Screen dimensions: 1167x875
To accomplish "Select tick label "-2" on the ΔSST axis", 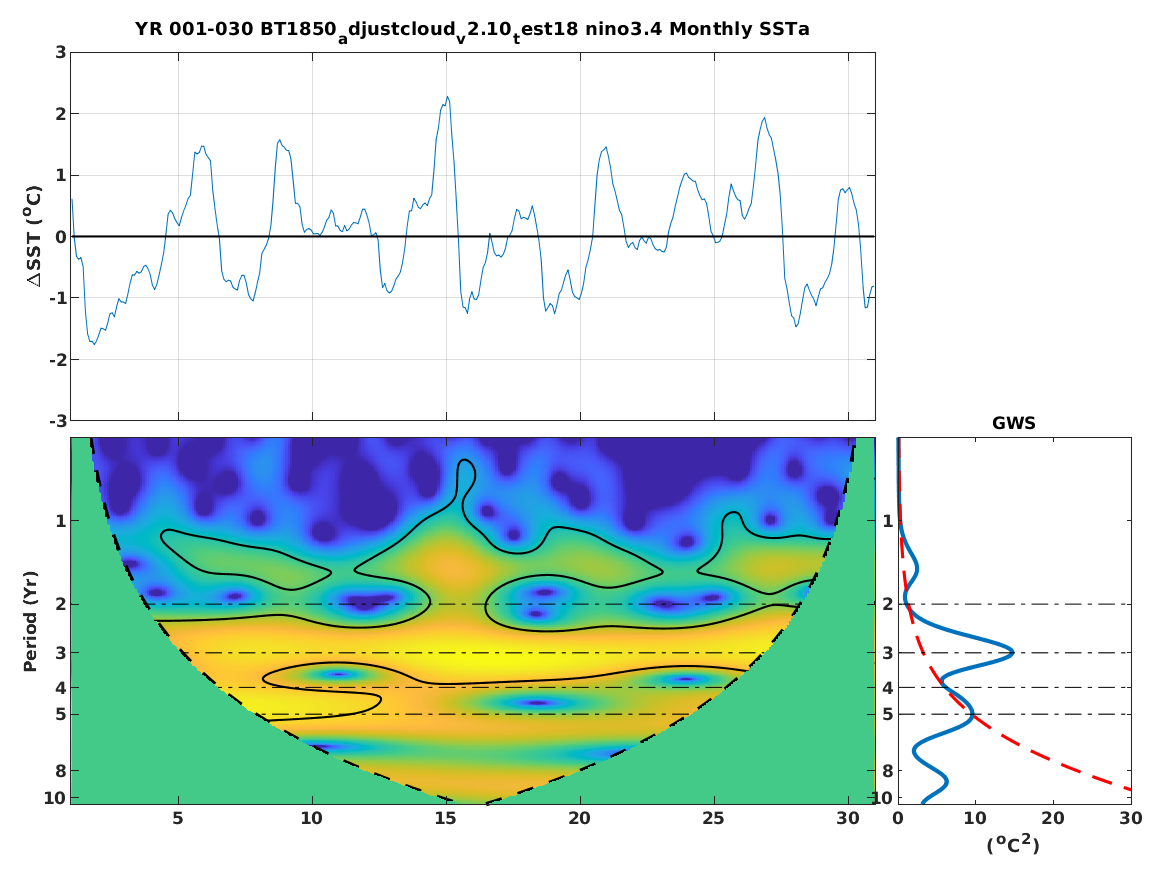I will [57, 360].
